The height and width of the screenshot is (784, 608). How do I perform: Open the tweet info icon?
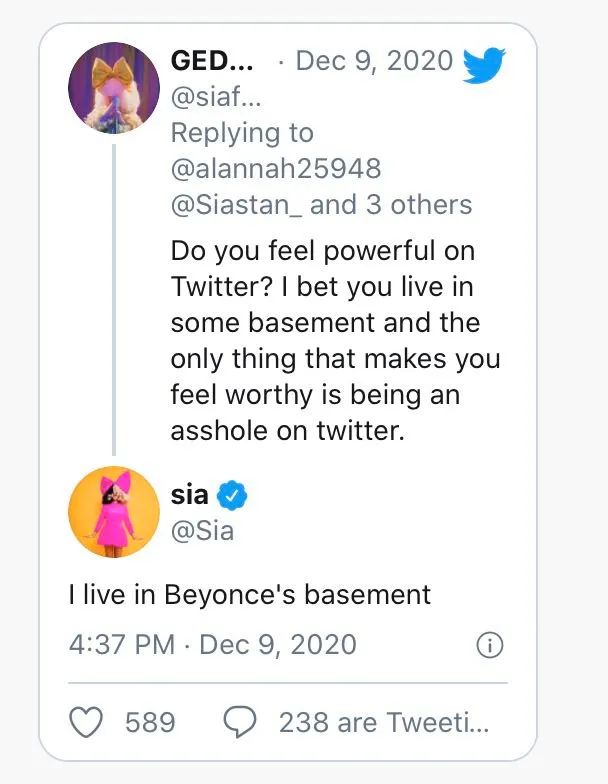pos(489,645)
